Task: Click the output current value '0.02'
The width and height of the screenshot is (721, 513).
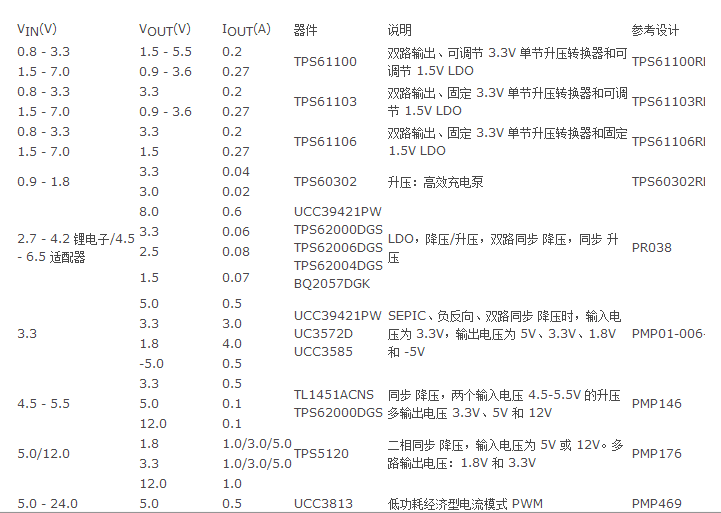Action: click(236, 192)
